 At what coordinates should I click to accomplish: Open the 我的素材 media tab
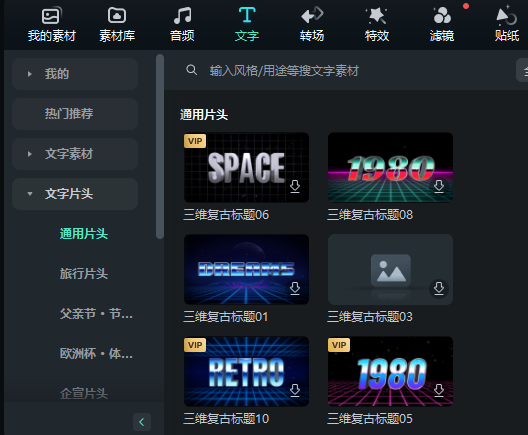(x=52, y=25)
